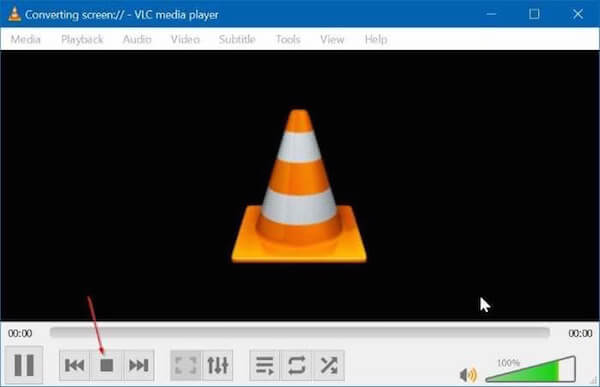This screenshot has width=600, height=387.
Task: Click the VLC cone icon in the title bar
Action: pyautogui.click(x=14, y=14)
